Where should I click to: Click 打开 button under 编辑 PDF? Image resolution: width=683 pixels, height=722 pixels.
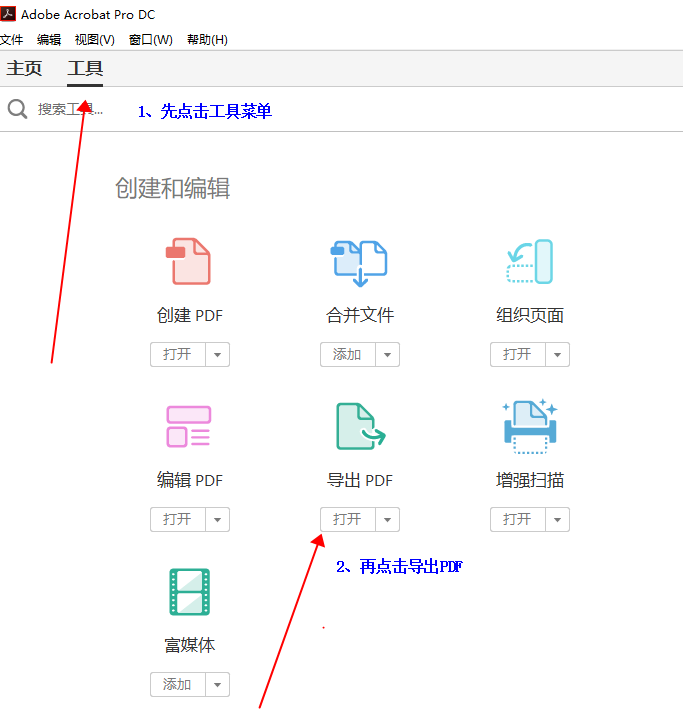tap(178, 519)
